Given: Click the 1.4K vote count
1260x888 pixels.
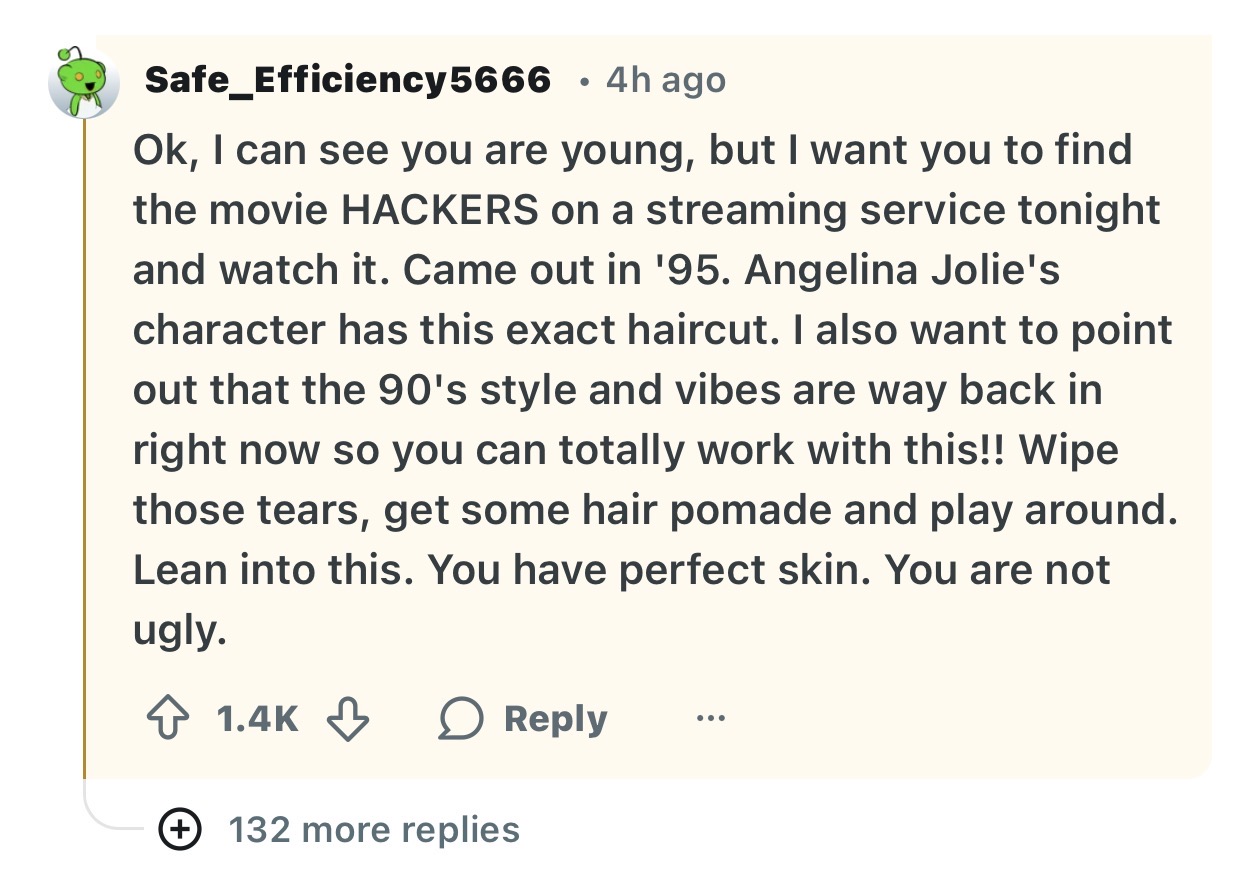Looking at the screenshot, I should [257, 720].
